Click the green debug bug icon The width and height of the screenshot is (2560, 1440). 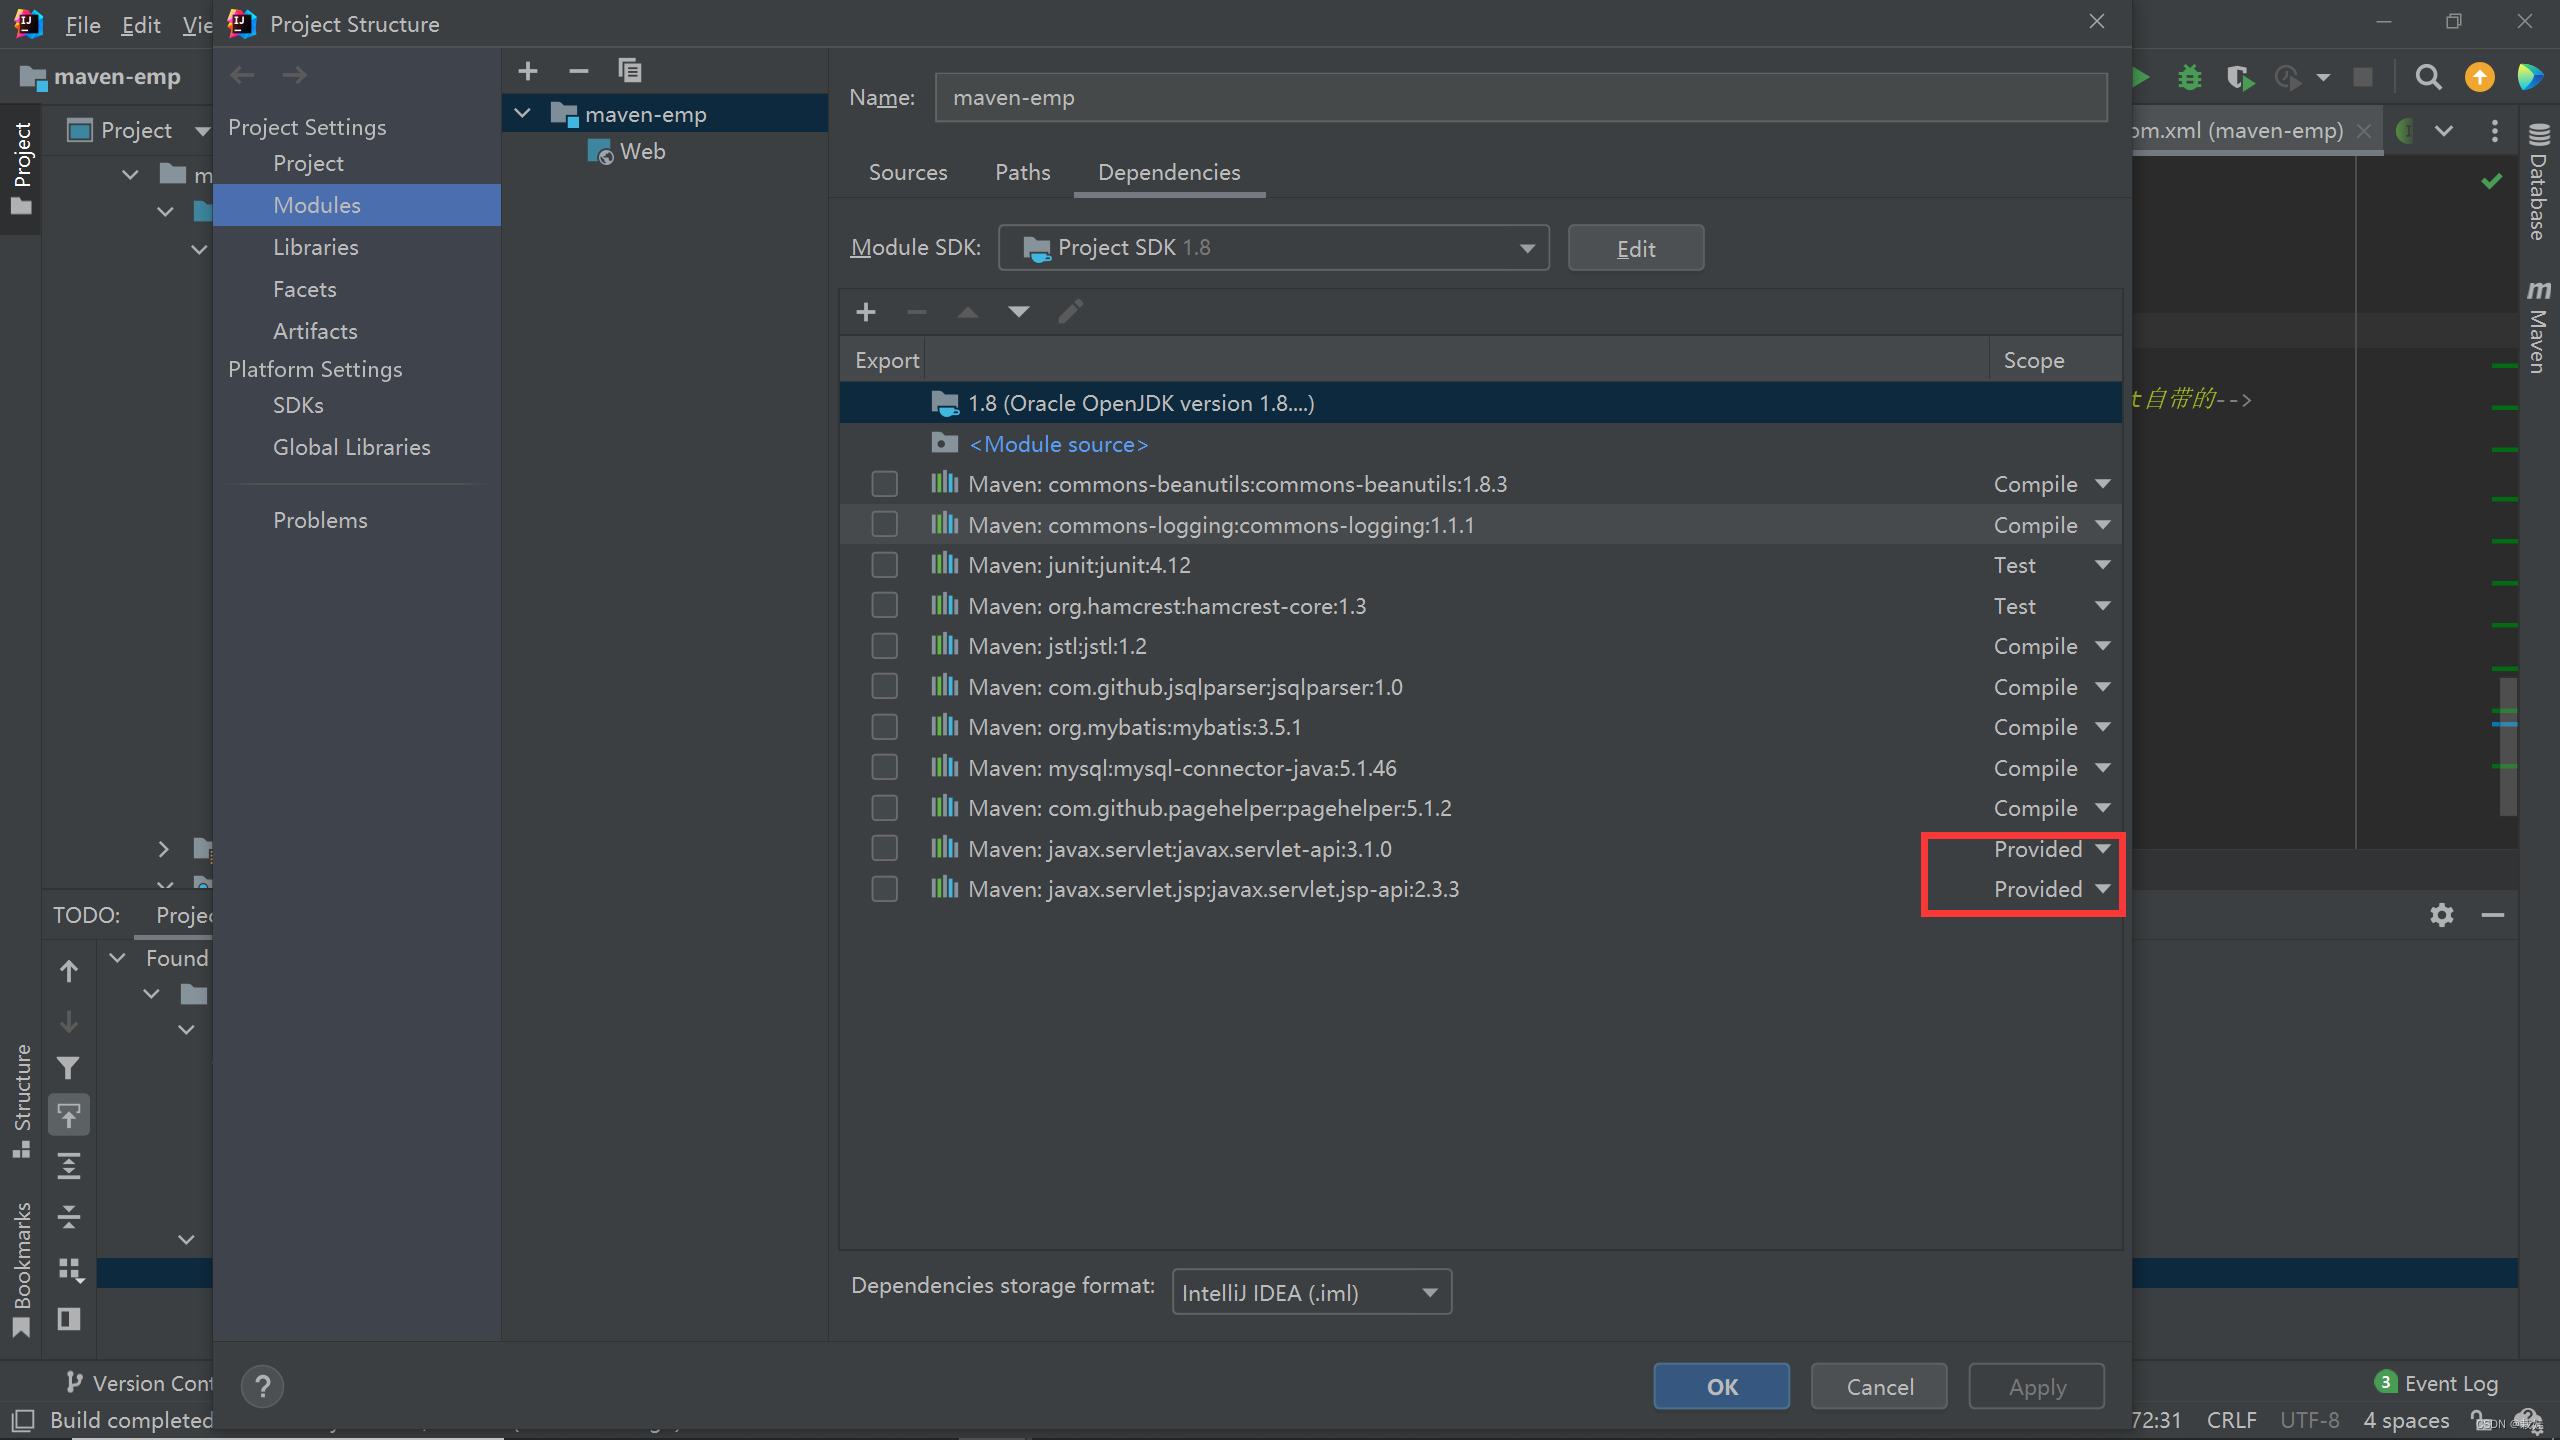point(2190,77)
